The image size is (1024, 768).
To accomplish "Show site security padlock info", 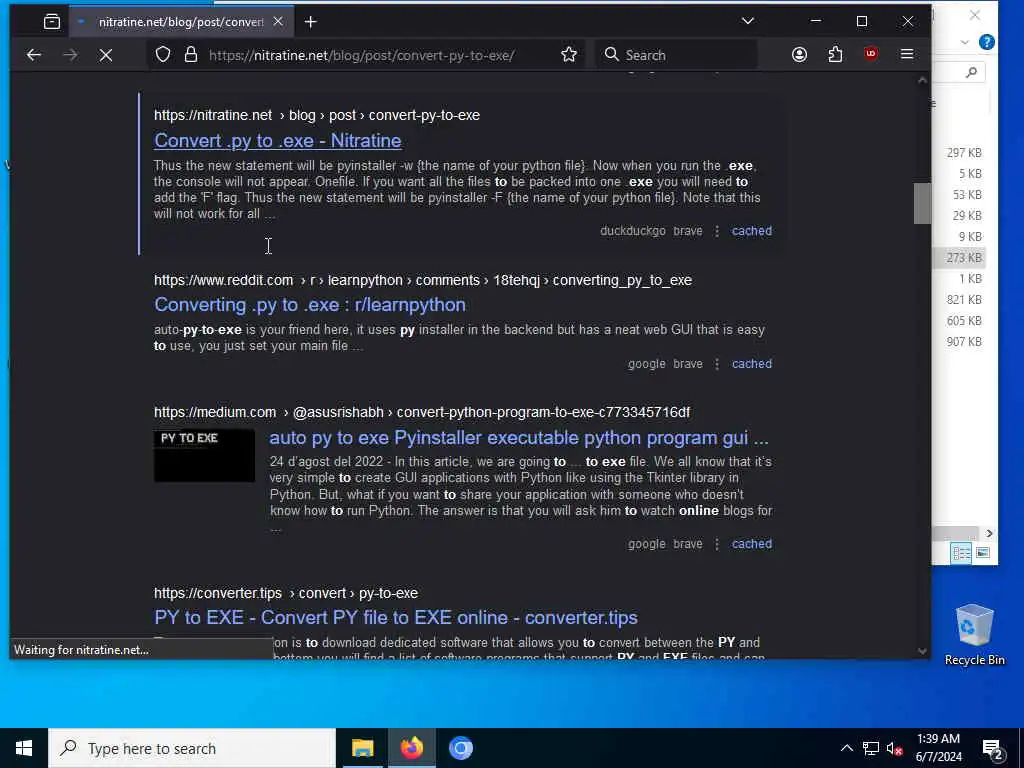I will (190, 55).
